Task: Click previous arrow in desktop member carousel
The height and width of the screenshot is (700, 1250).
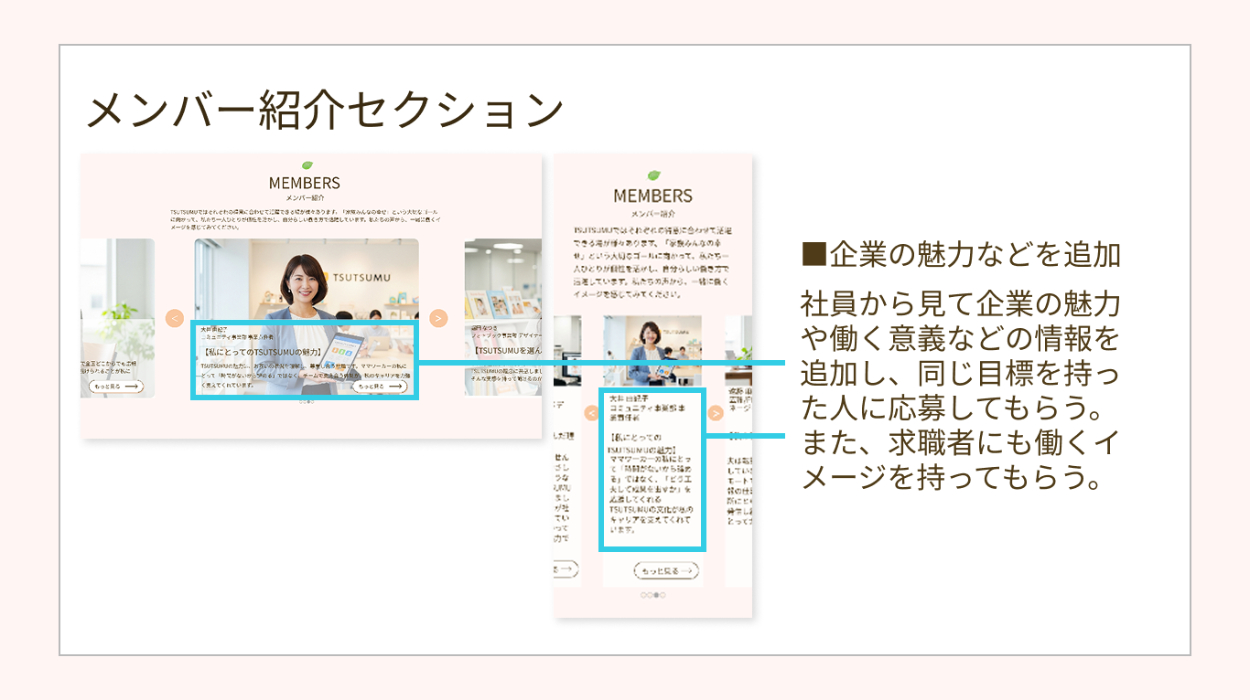Action: coord(174,319)
